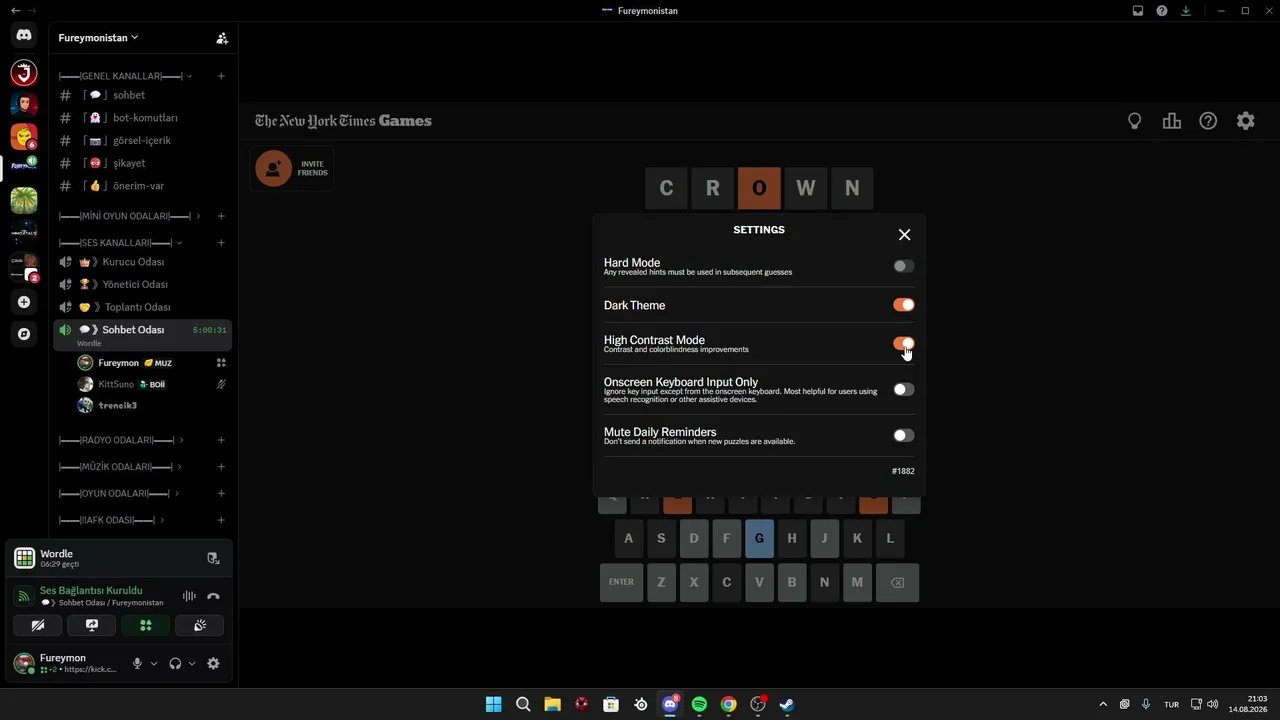The width and height of the screenshot is (1280, 720).
Task: Invite people to Fureymonistan server
Action: pyautogui.click(x=222, y=38)
